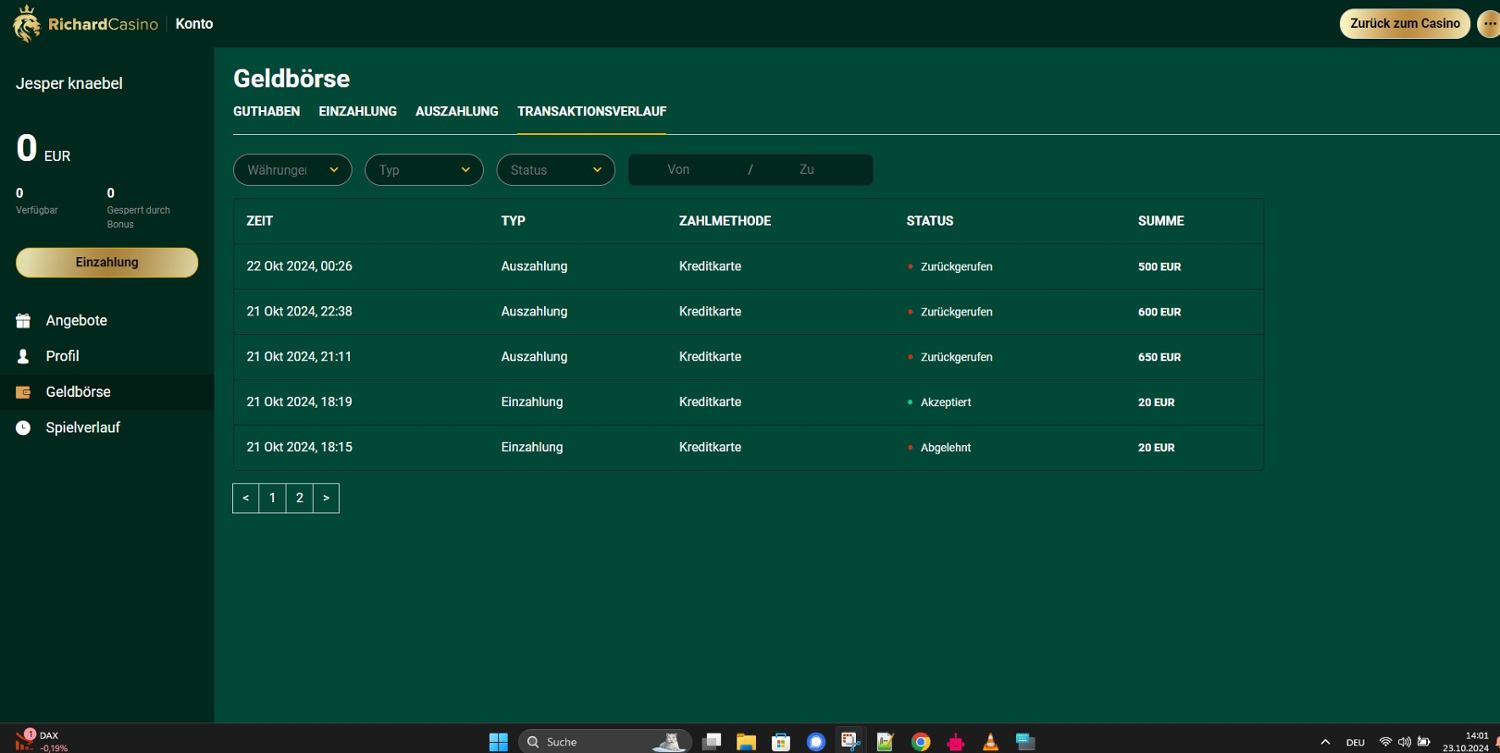Click the ZAHLMETHODE column header
The width and height of the screenshot is (1500, 753).
click(x=725, y=221)
